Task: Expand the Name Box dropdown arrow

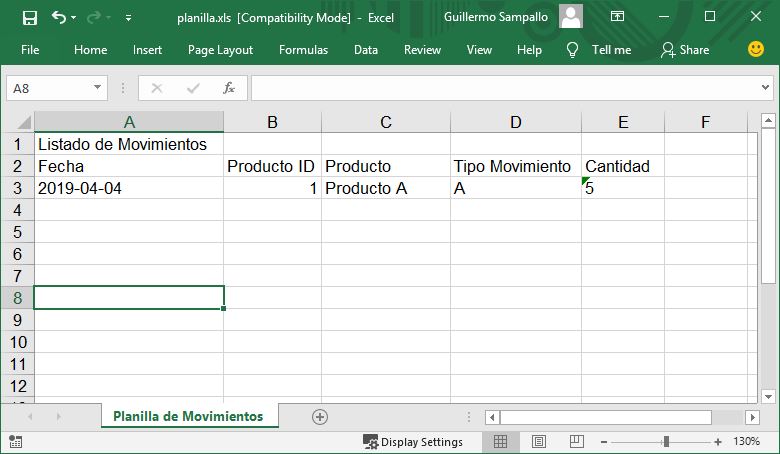Action: pos(98,88)
